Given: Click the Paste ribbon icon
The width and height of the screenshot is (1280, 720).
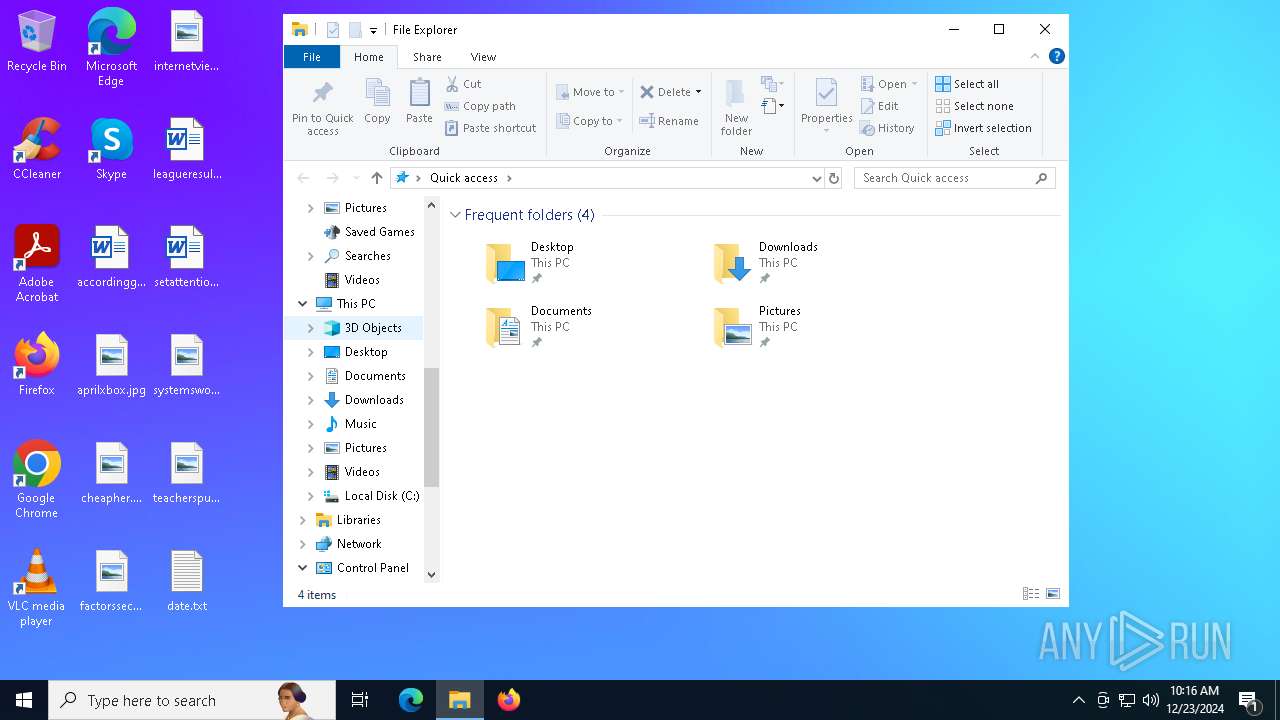Looking at the screenshot, I should (419, 94).
